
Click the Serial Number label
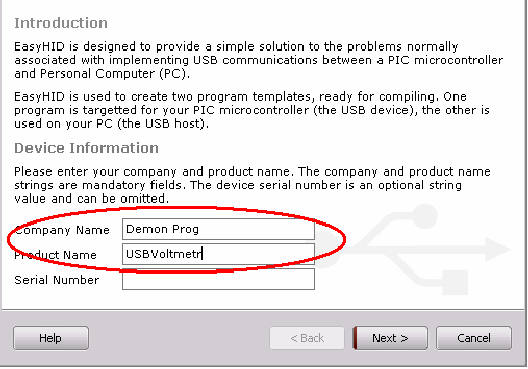57,280
